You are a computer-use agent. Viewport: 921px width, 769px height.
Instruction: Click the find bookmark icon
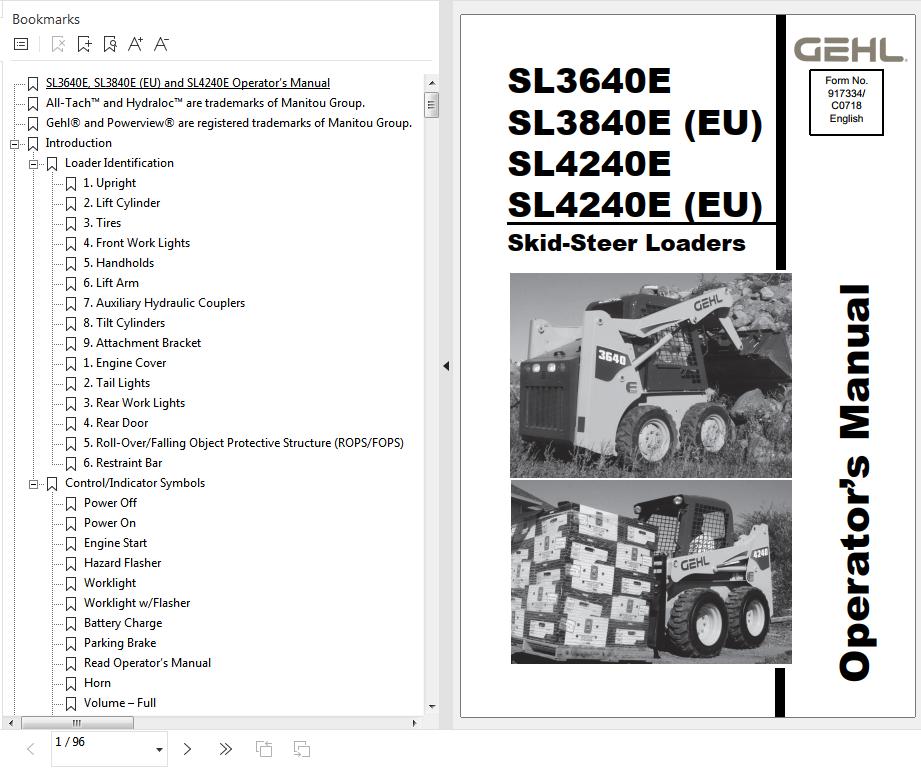coord(110,44)
